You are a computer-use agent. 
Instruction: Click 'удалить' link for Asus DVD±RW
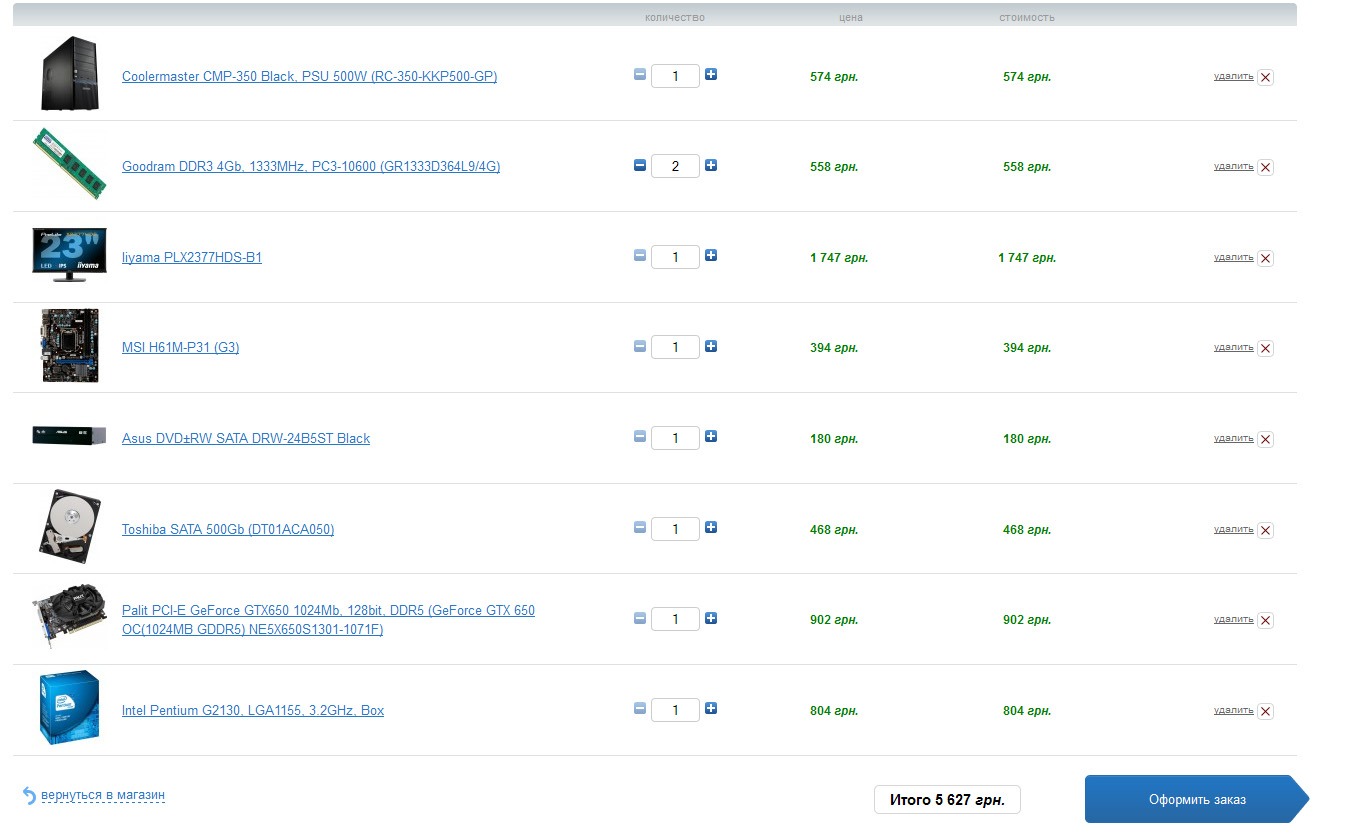point(1233,438)
